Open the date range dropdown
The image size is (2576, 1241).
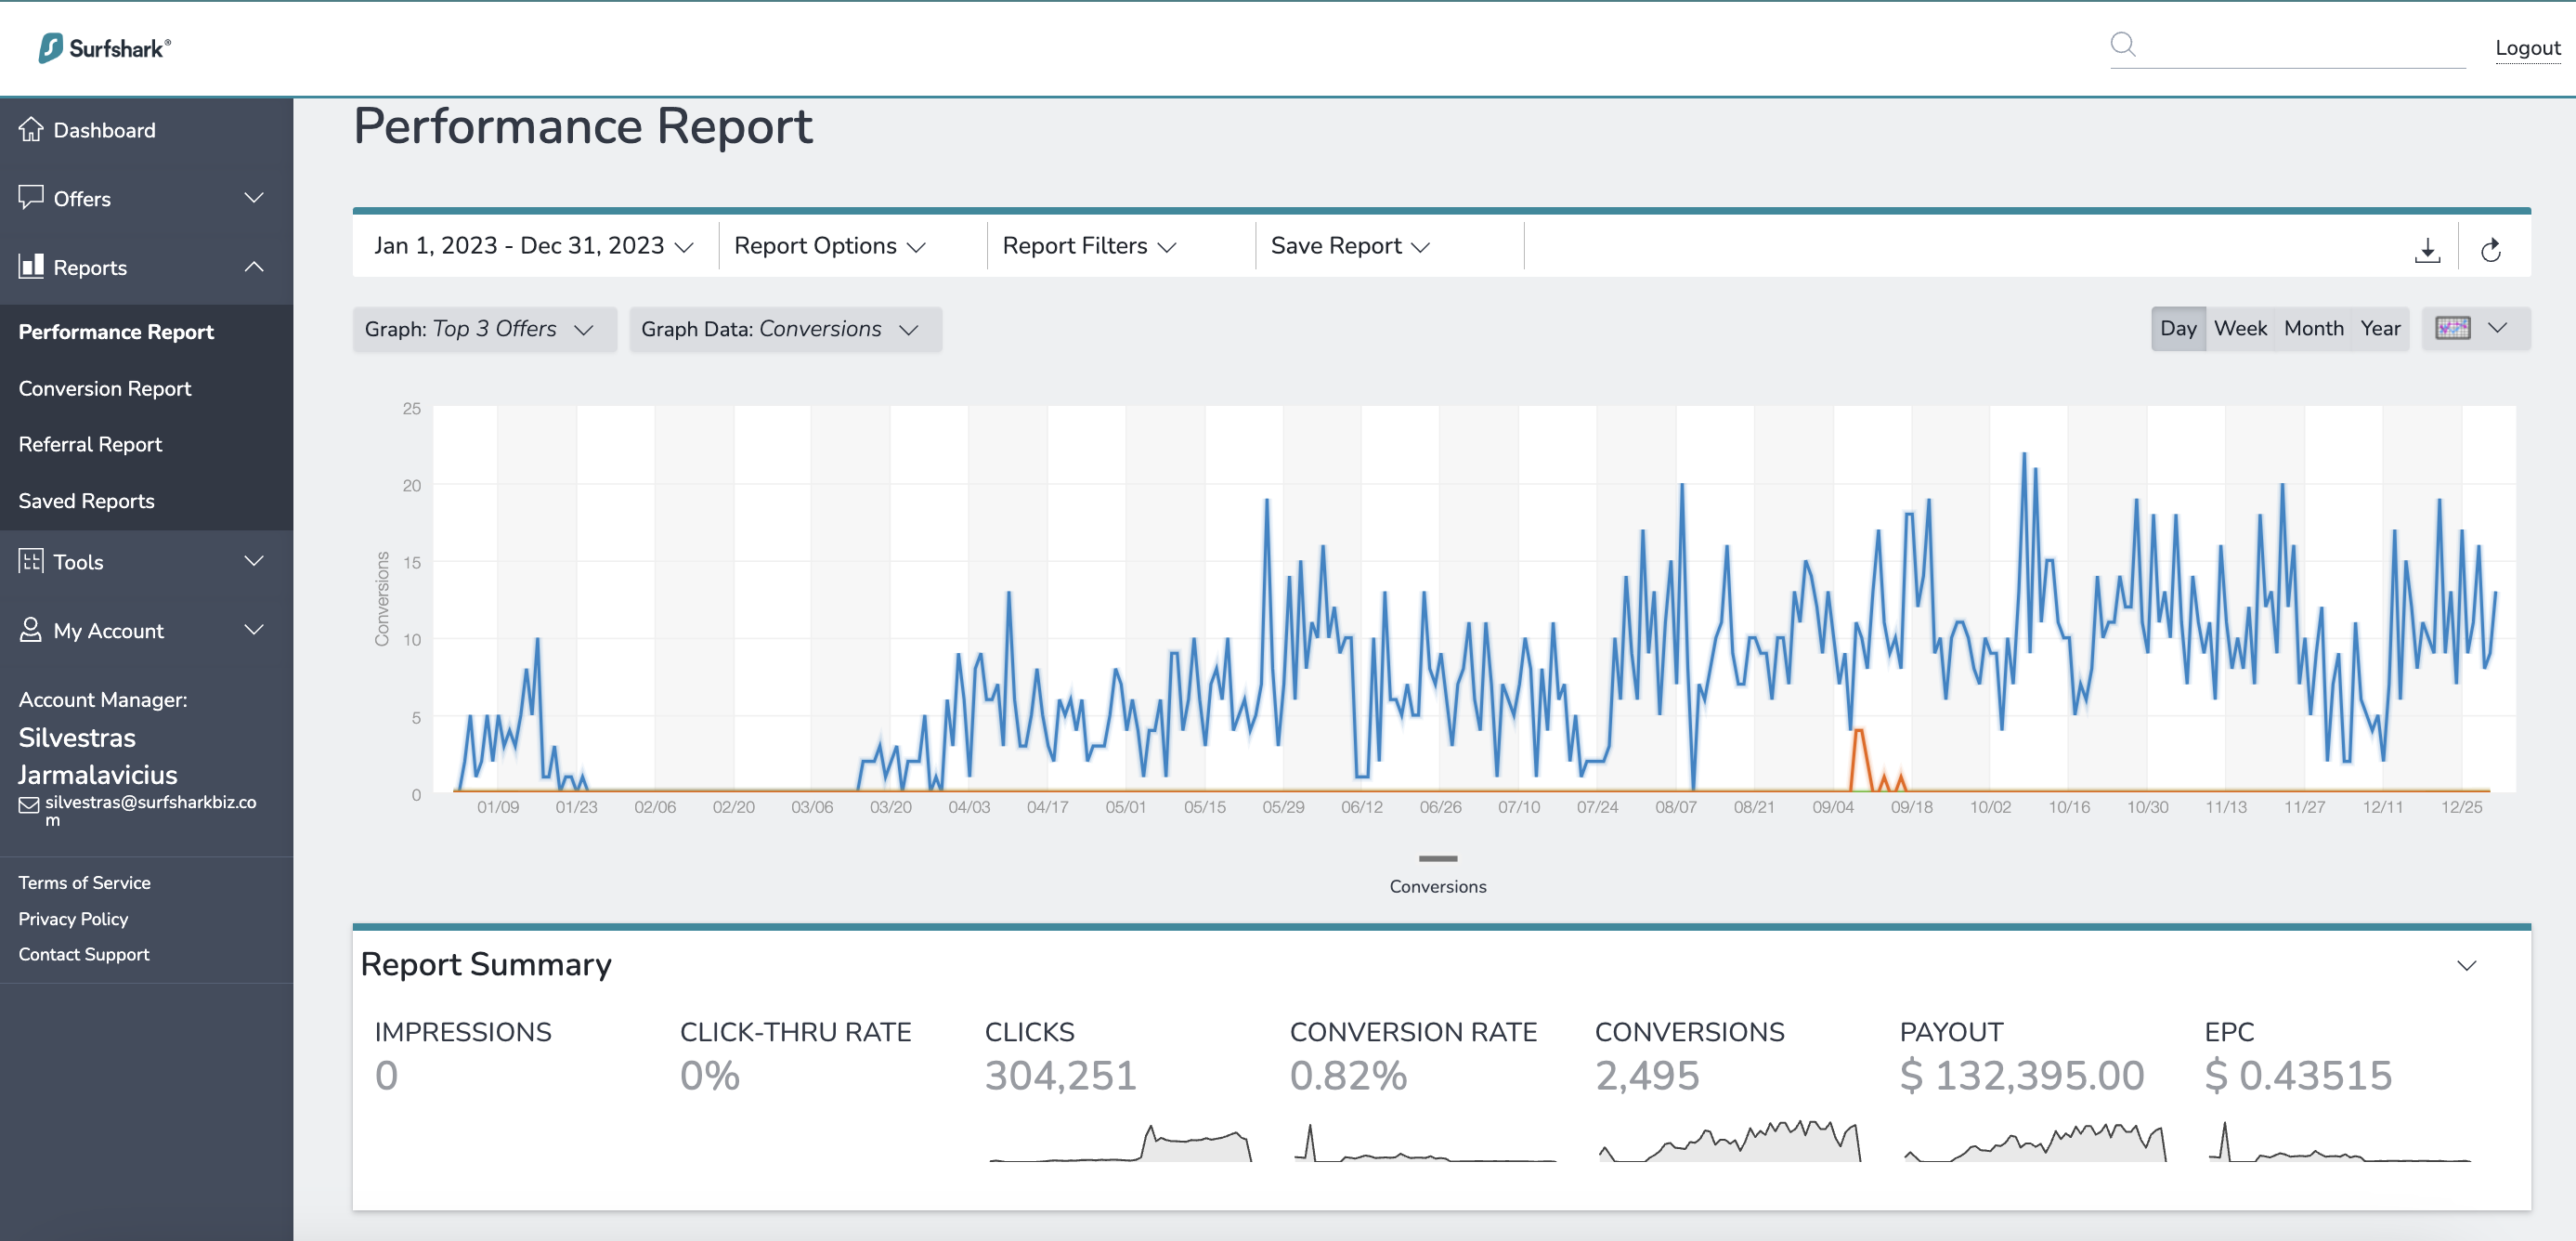tap(534, 246)
